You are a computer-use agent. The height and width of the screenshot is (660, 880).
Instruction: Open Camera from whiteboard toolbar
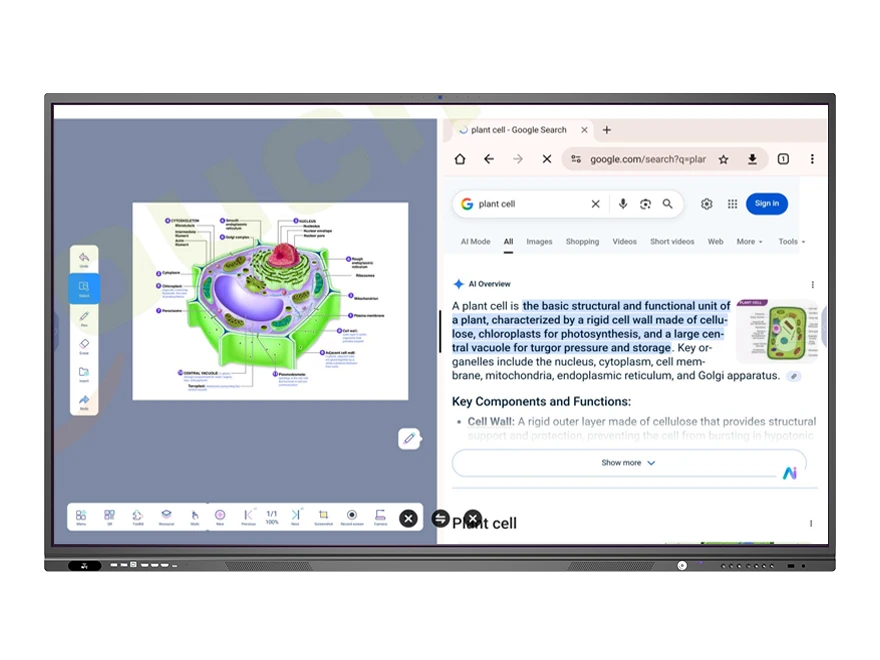[381, 517]
